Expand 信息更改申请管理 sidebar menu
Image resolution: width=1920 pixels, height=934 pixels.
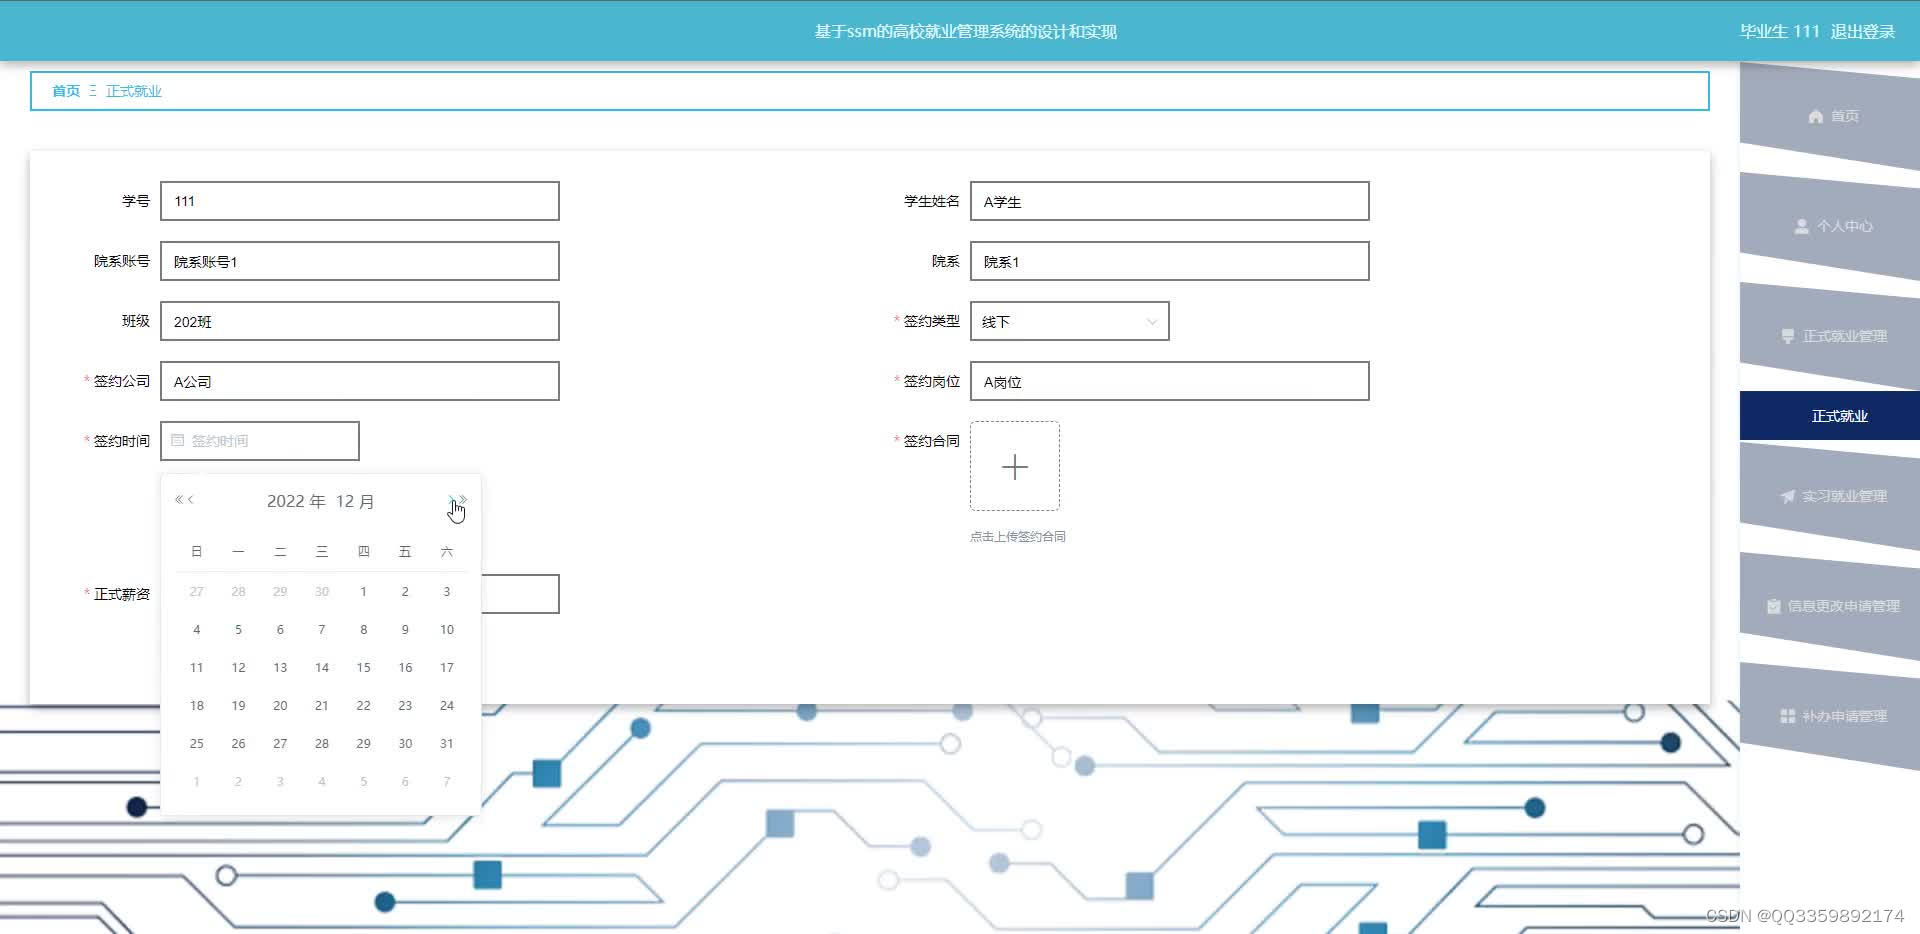(x=1830, y=606)
